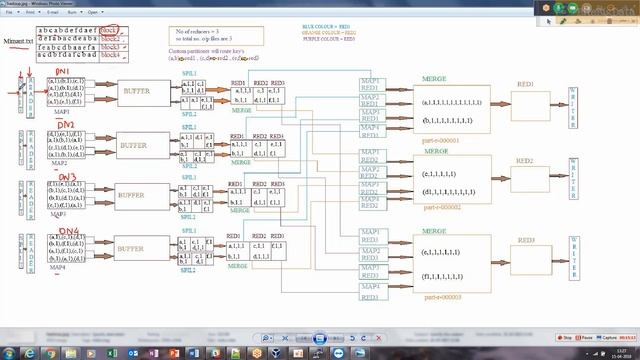Click the part-r-000002 label
Screen dimensions: 640x360
pyautogui.click(x=442, y=207)
